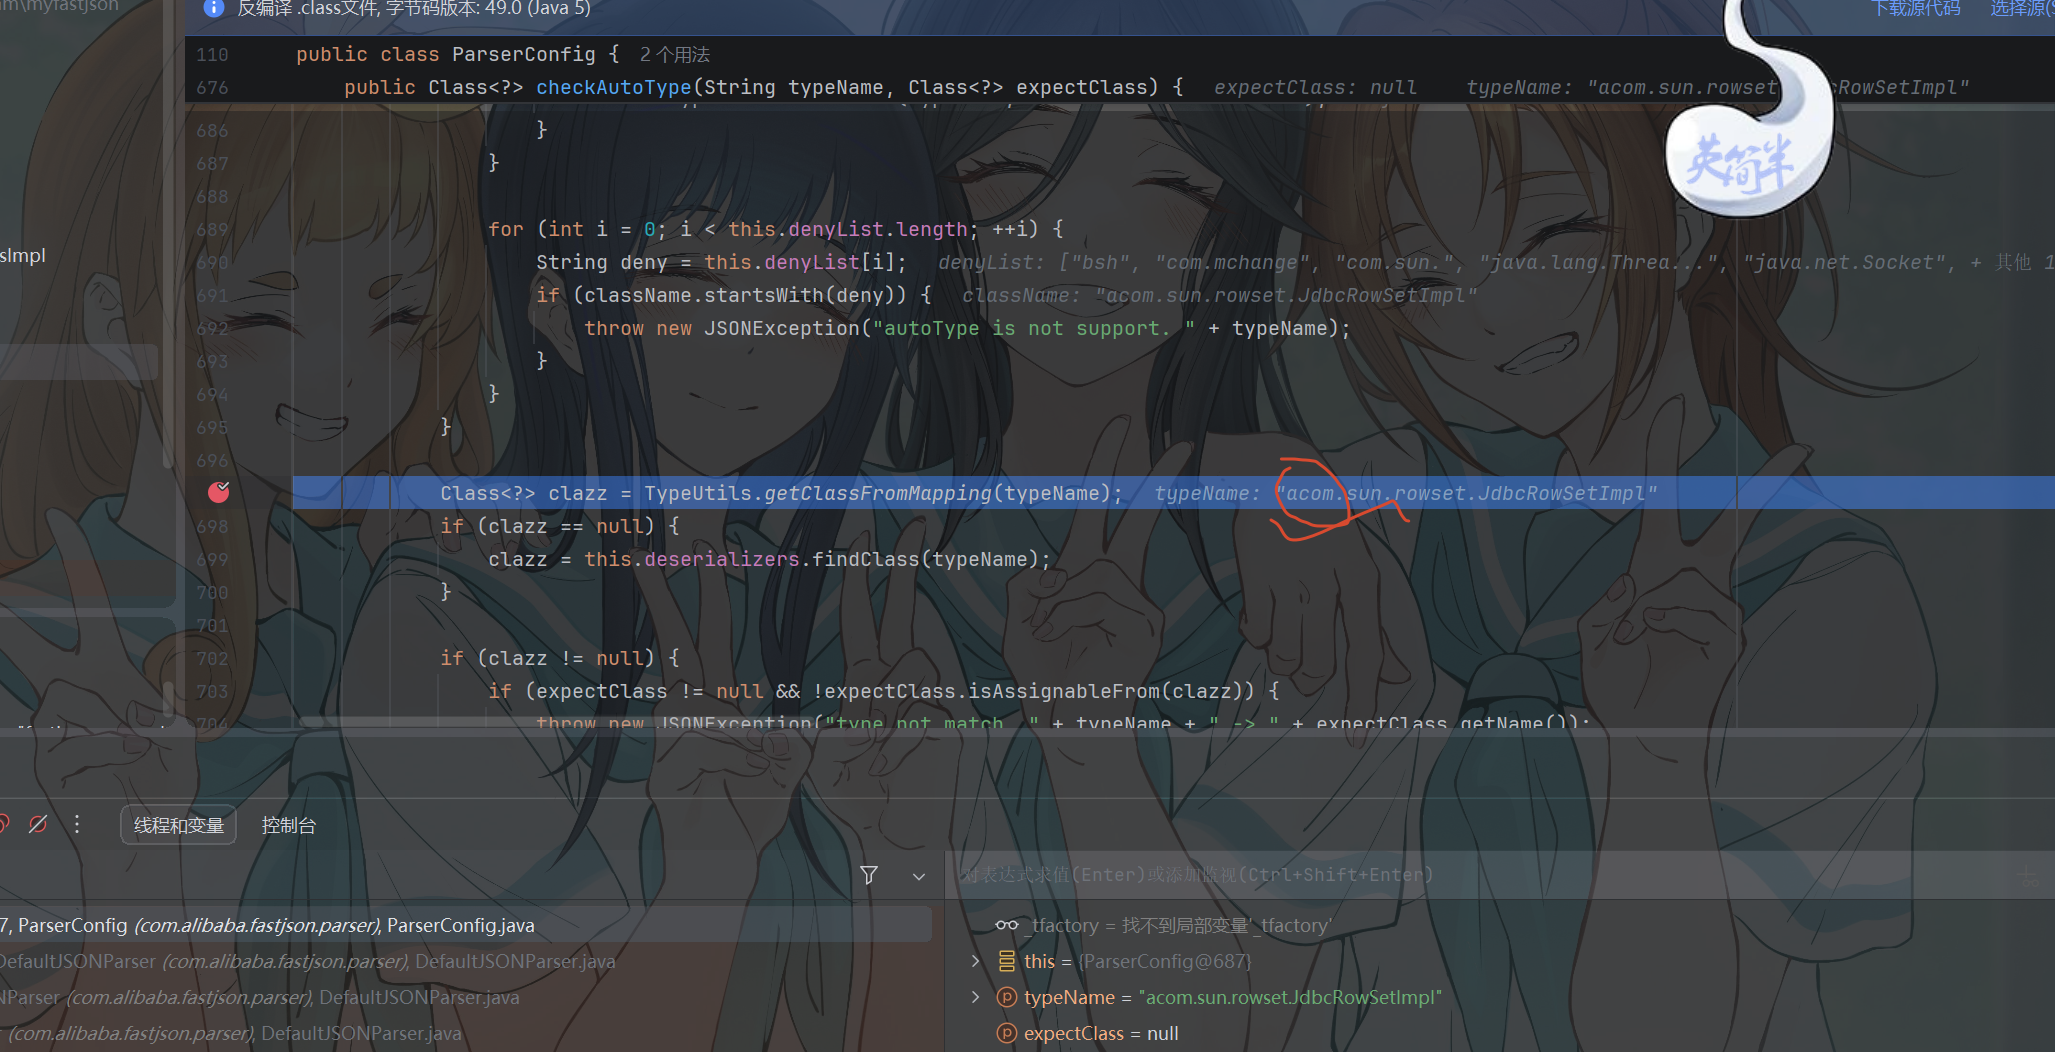Select the first DefaultJSONParser.java stack frame

[x=465, y=961]
